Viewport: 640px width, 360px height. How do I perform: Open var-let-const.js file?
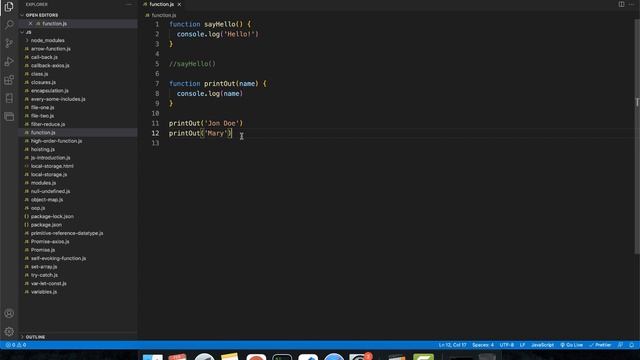click(49, 283)
